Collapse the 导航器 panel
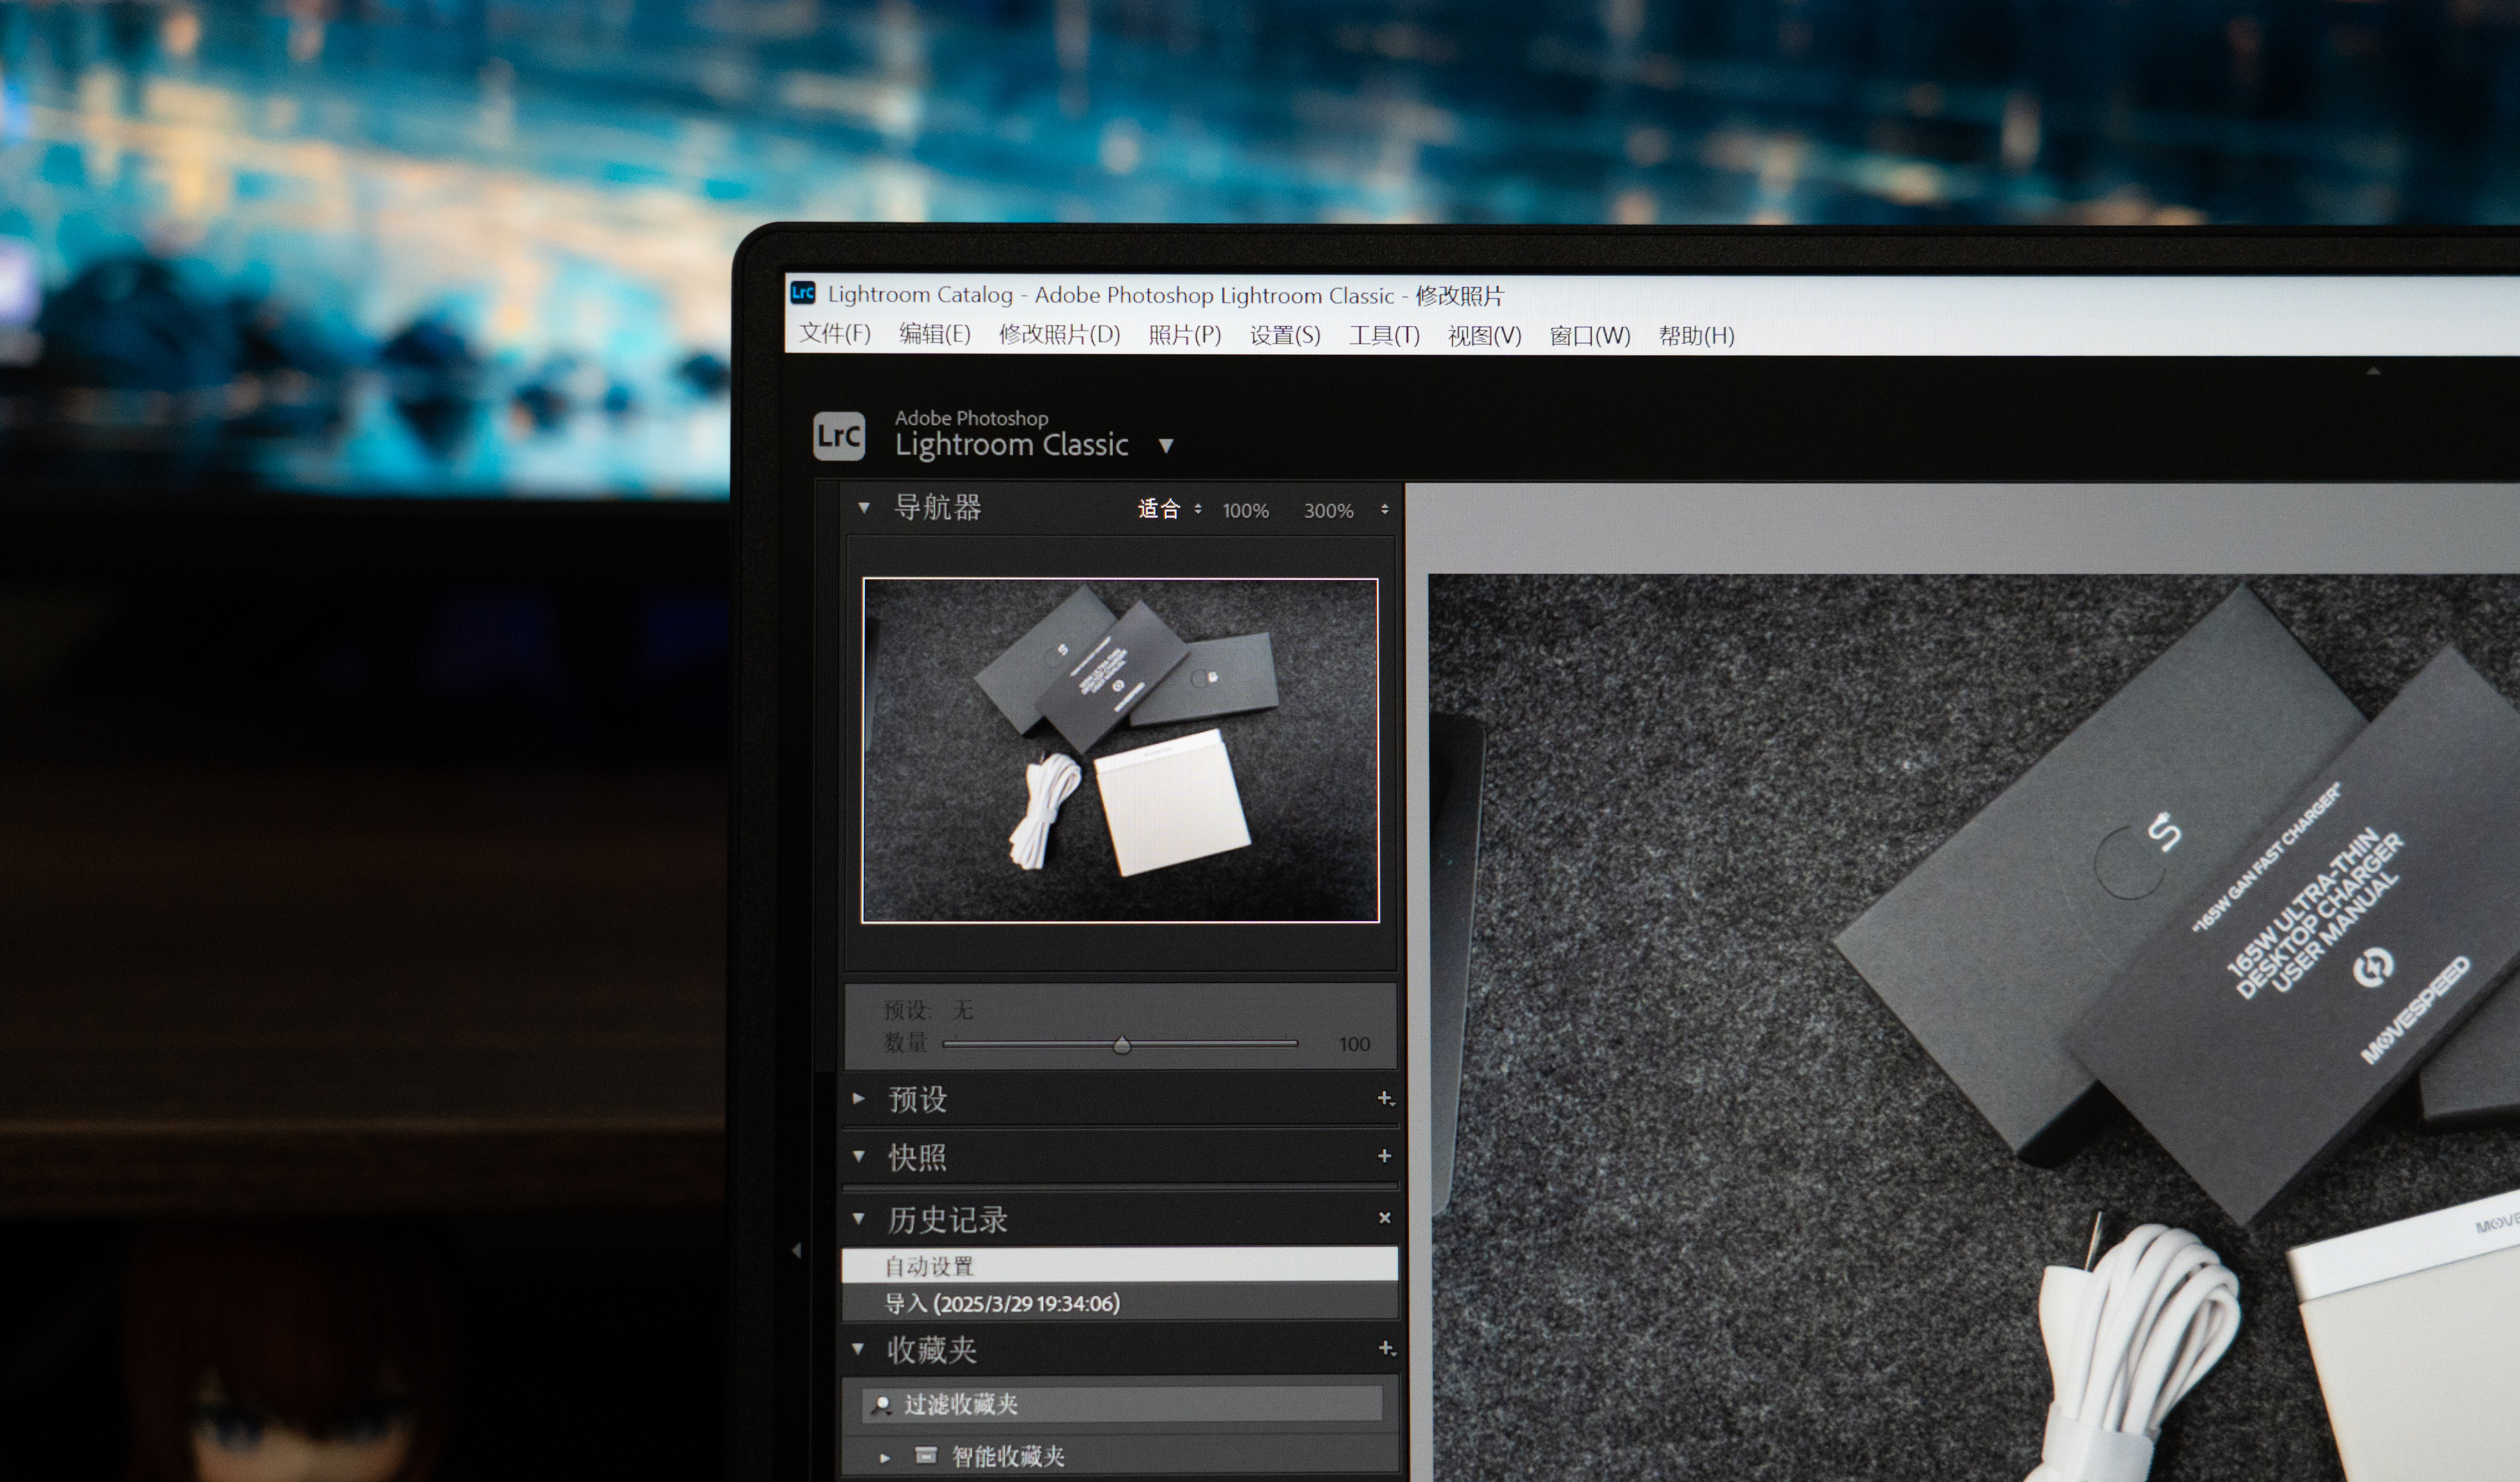 (x=864, y=508)
